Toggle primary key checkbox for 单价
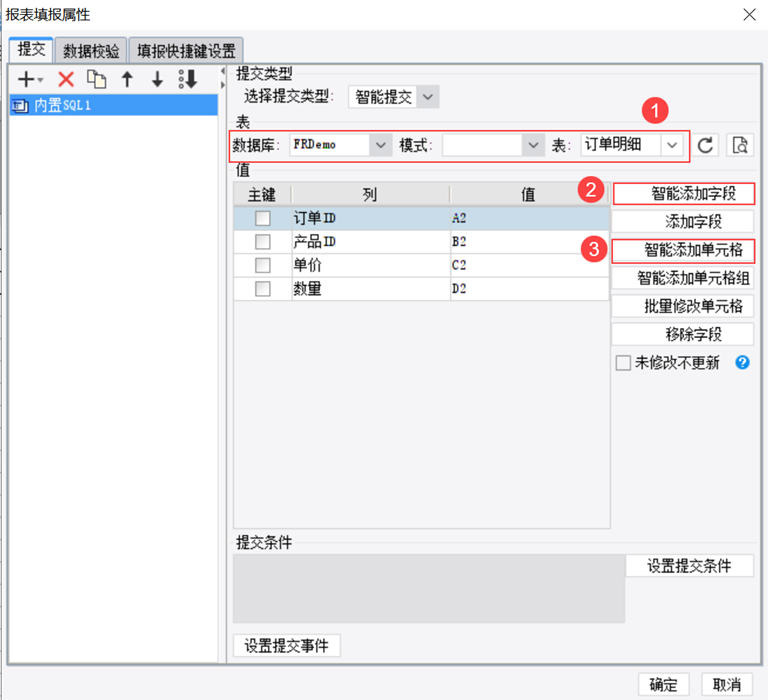Image resolution: width=768 pixels, height=700 pixels. pos(263,265)
